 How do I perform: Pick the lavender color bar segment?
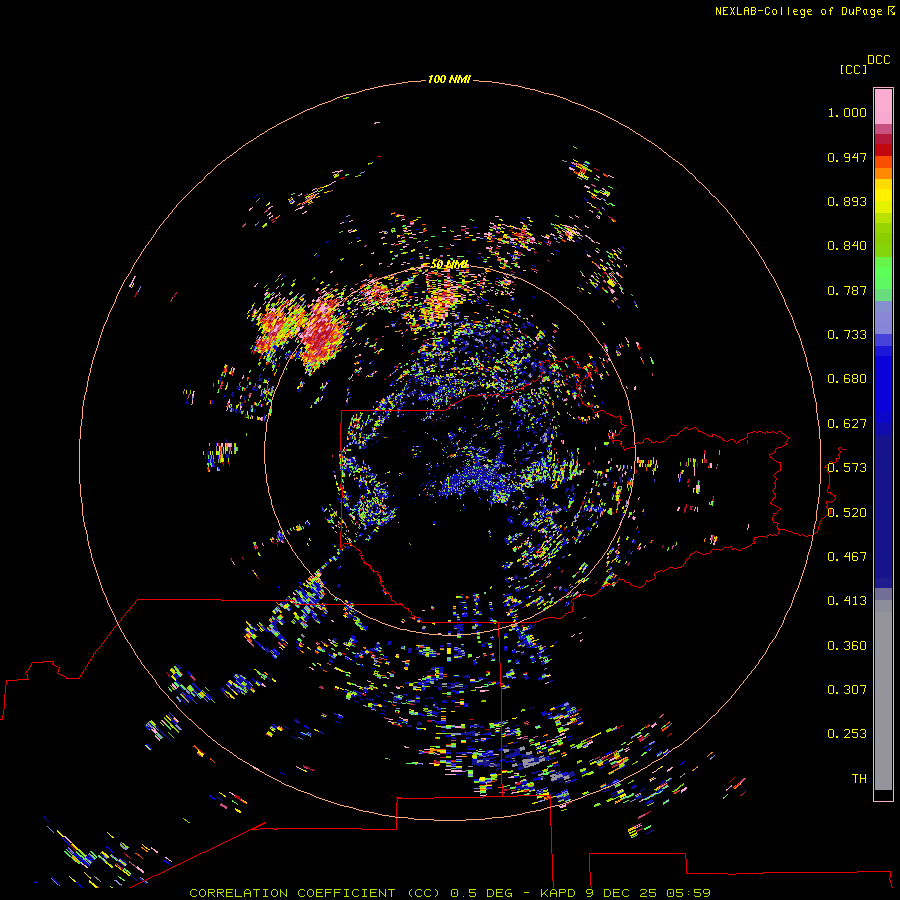883,317
